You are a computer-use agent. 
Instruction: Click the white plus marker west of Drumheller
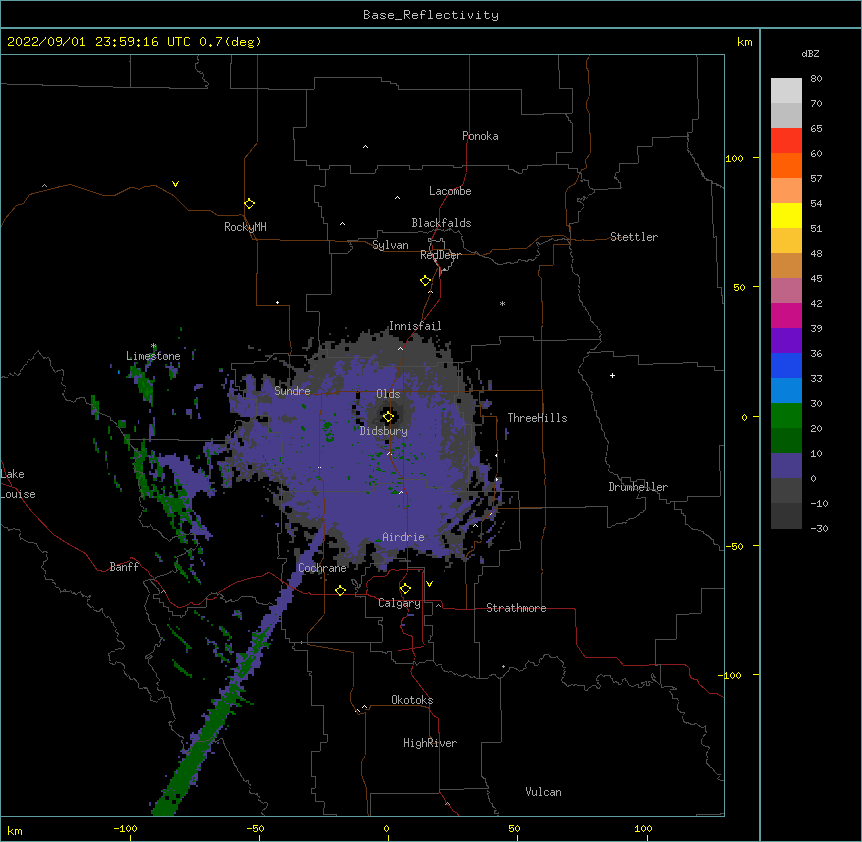(612, 375)
